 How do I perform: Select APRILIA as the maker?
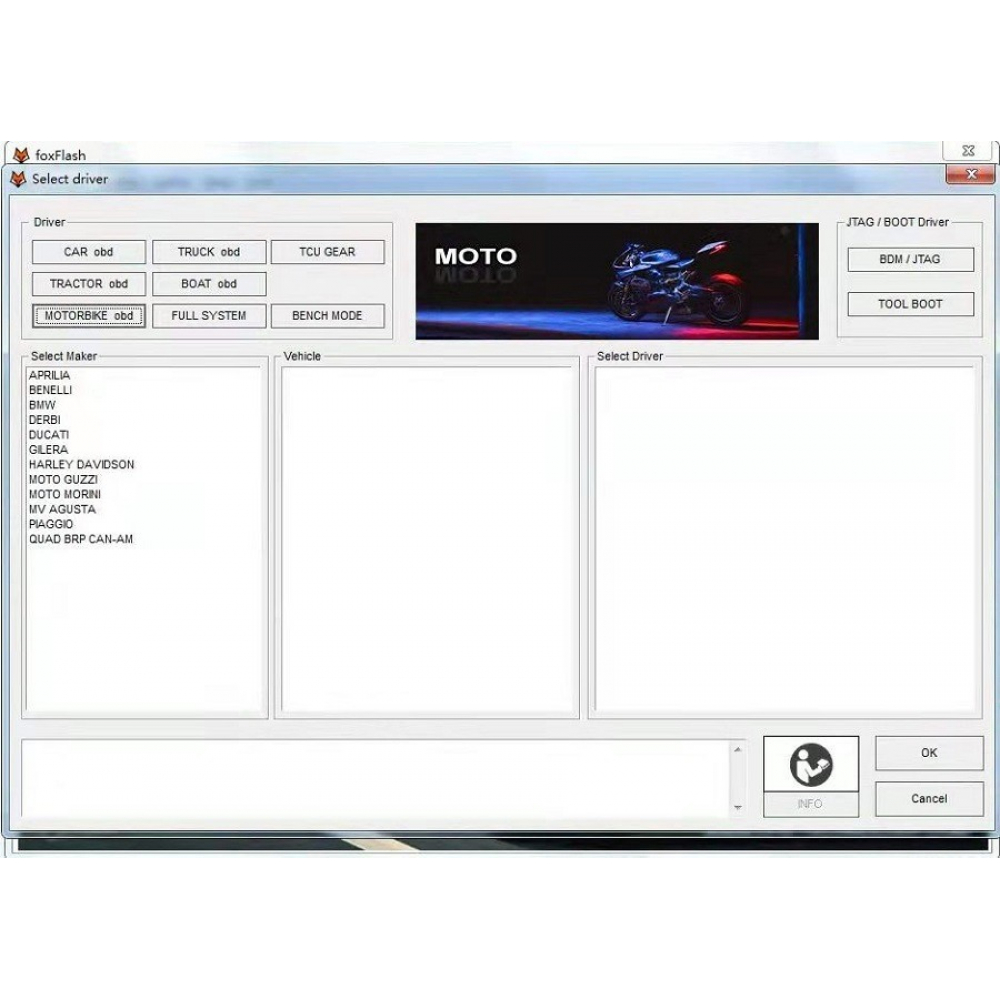[50, 376]
